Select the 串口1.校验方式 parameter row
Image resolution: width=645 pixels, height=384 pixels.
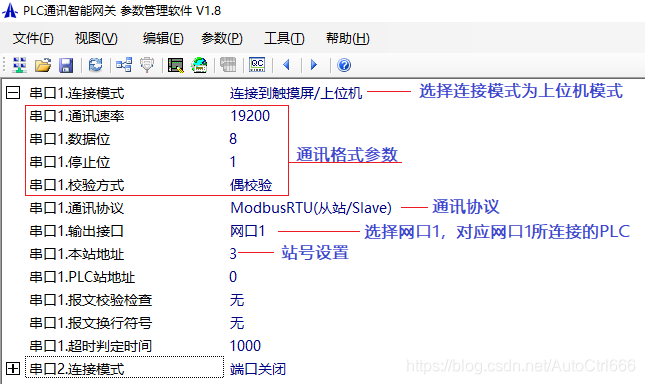77,185
